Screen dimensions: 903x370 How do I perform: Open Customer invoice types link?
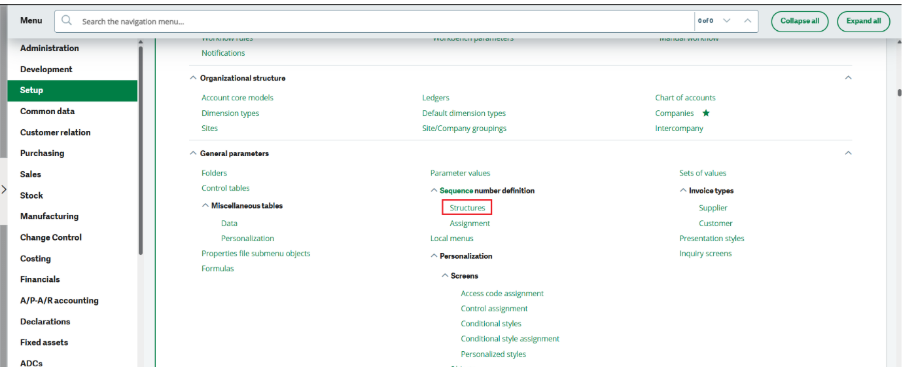(716, 223)
